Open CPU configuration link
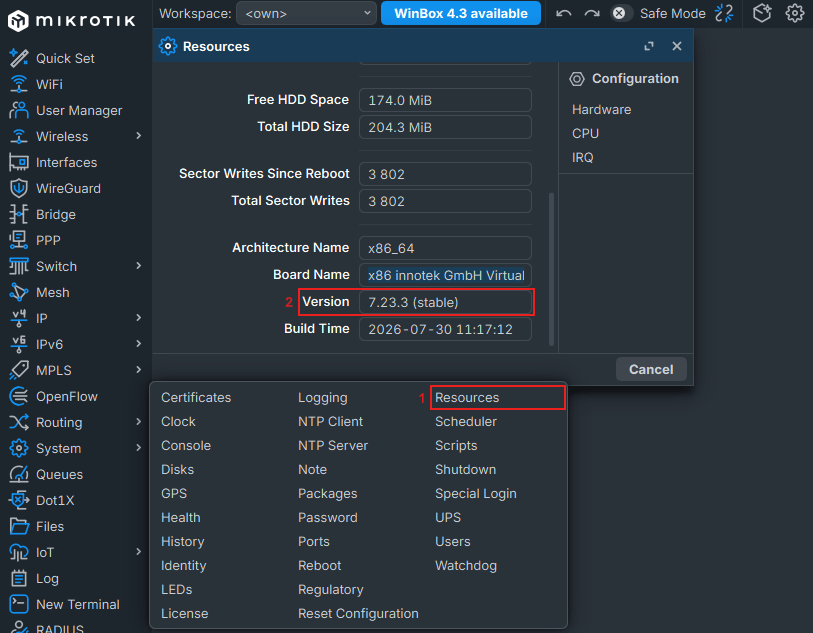 point(585,134)
